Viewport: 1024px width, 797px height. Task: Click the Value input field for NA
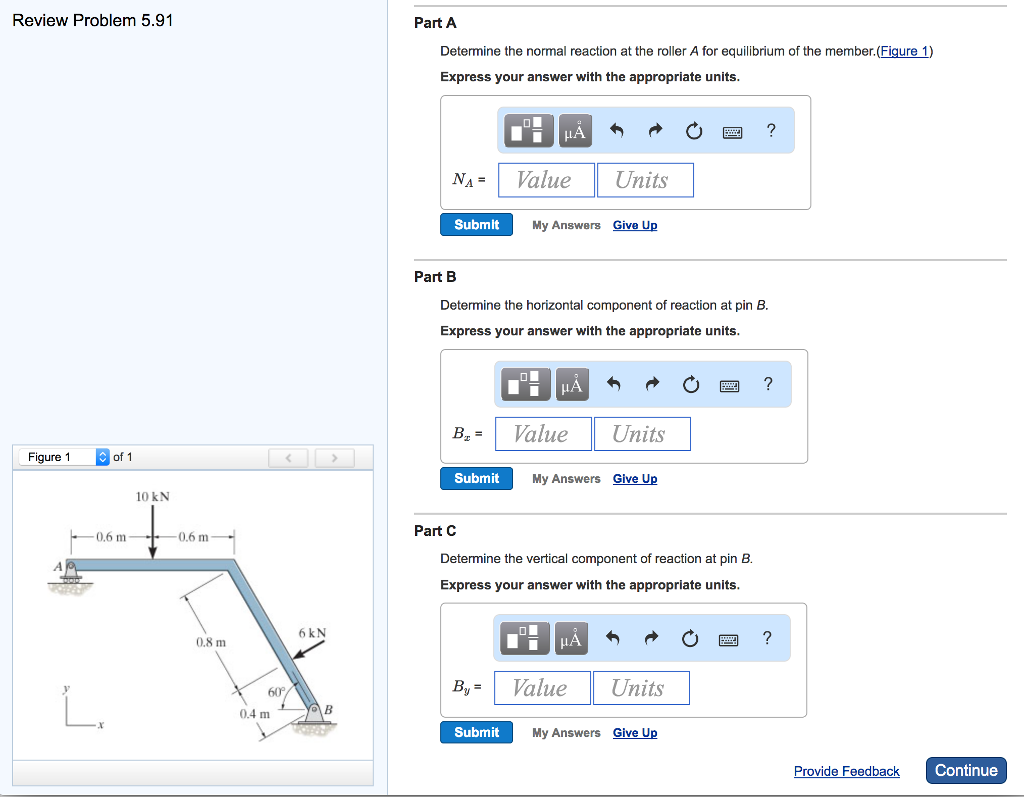(546, 180)
